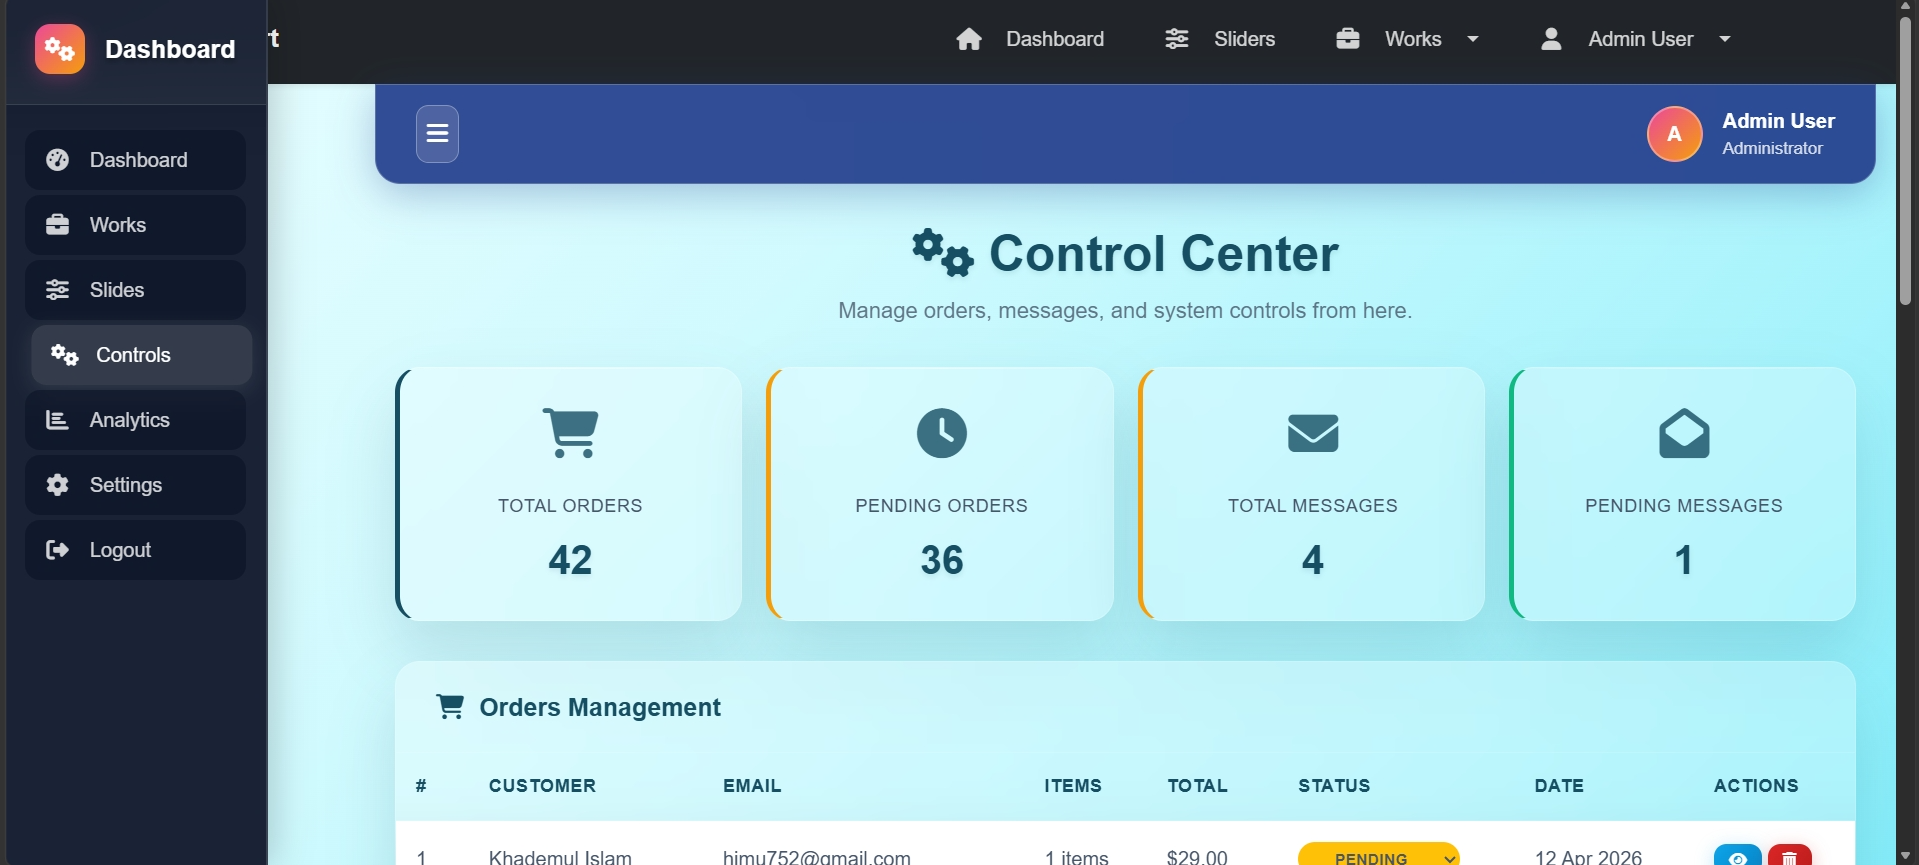Click the pink Dashboard logo icon
This screenshot has width=1919, height=865.
coord(60,49)
